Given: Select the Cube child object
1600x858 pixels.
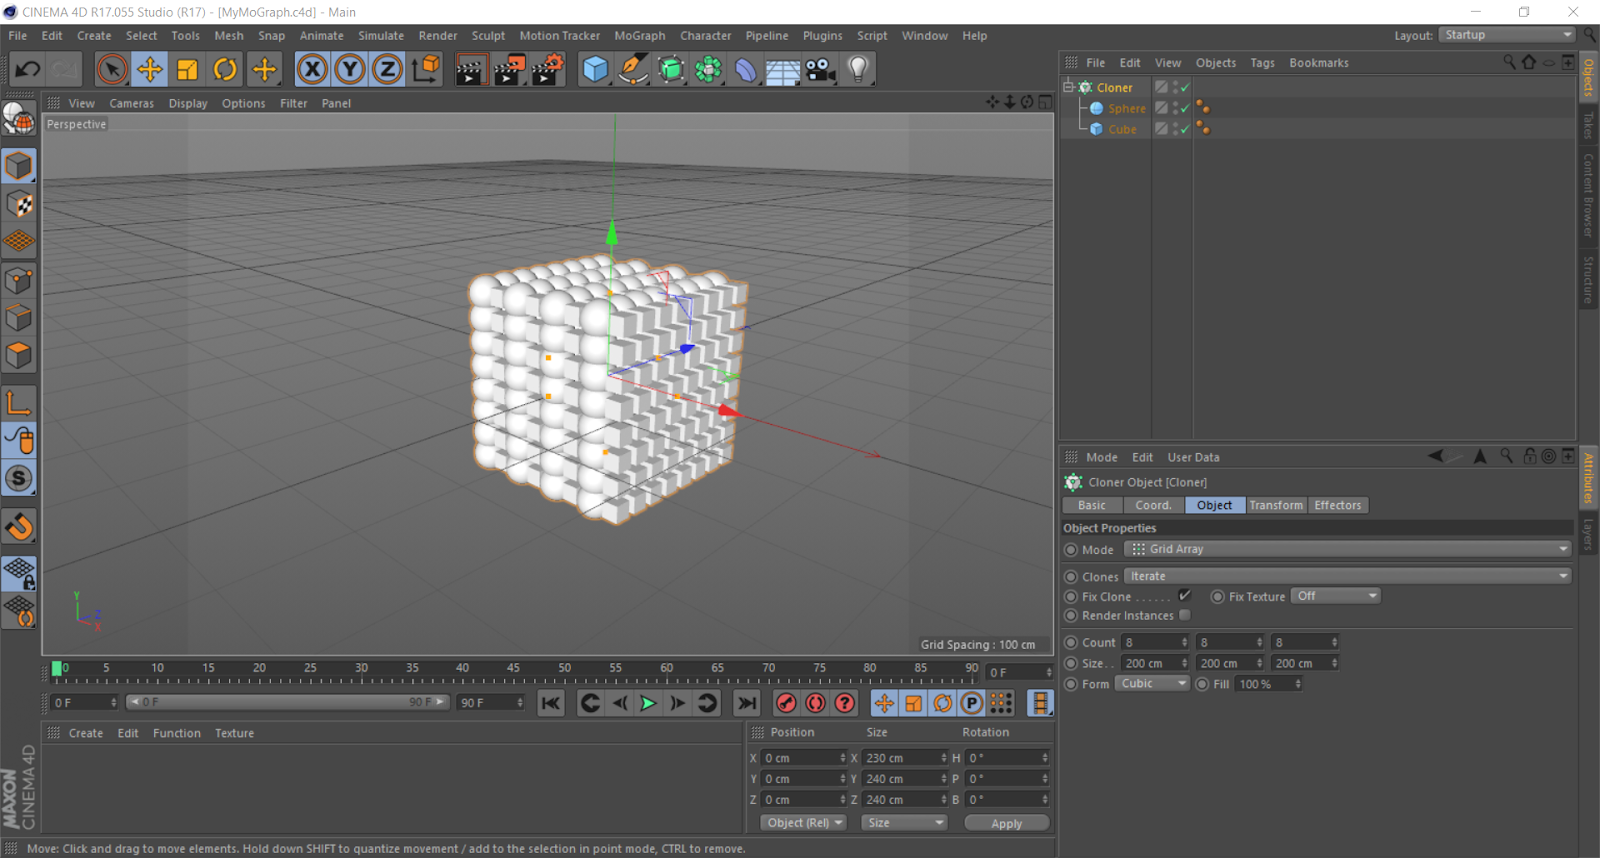Looking at the screenshot, I should point(1122,130).
